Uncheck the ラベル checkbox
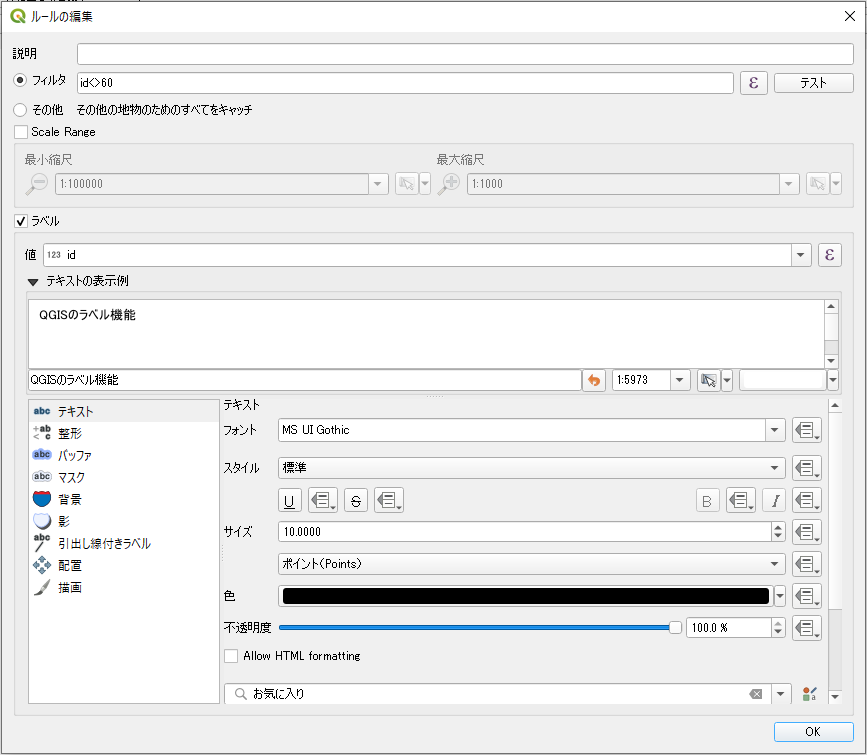 21,221
